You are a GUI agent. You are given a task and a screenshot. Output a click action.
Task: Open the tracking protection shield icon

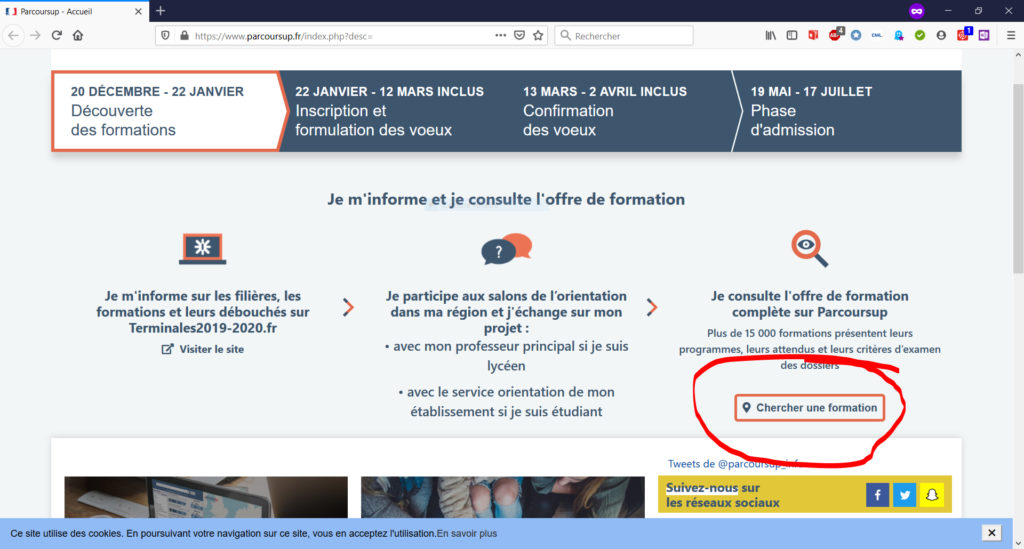coord(165,35)
